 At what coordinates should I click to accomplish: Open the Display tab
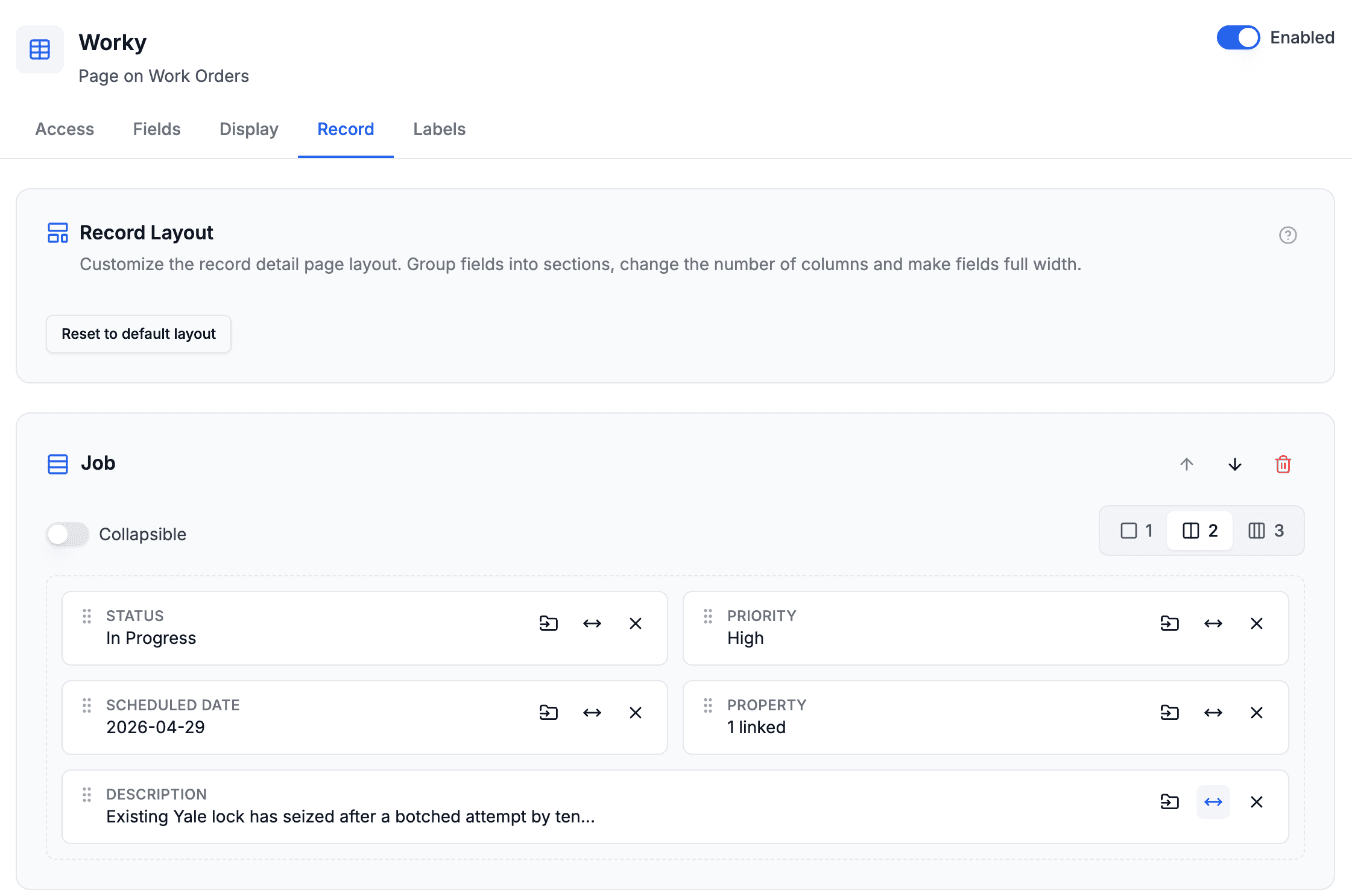(249, 129)
